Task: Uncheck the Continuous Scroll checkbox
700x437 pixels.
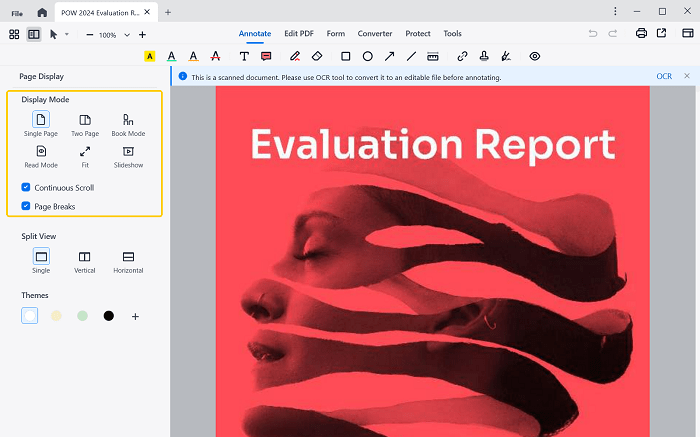Action: tap(26, 187)
